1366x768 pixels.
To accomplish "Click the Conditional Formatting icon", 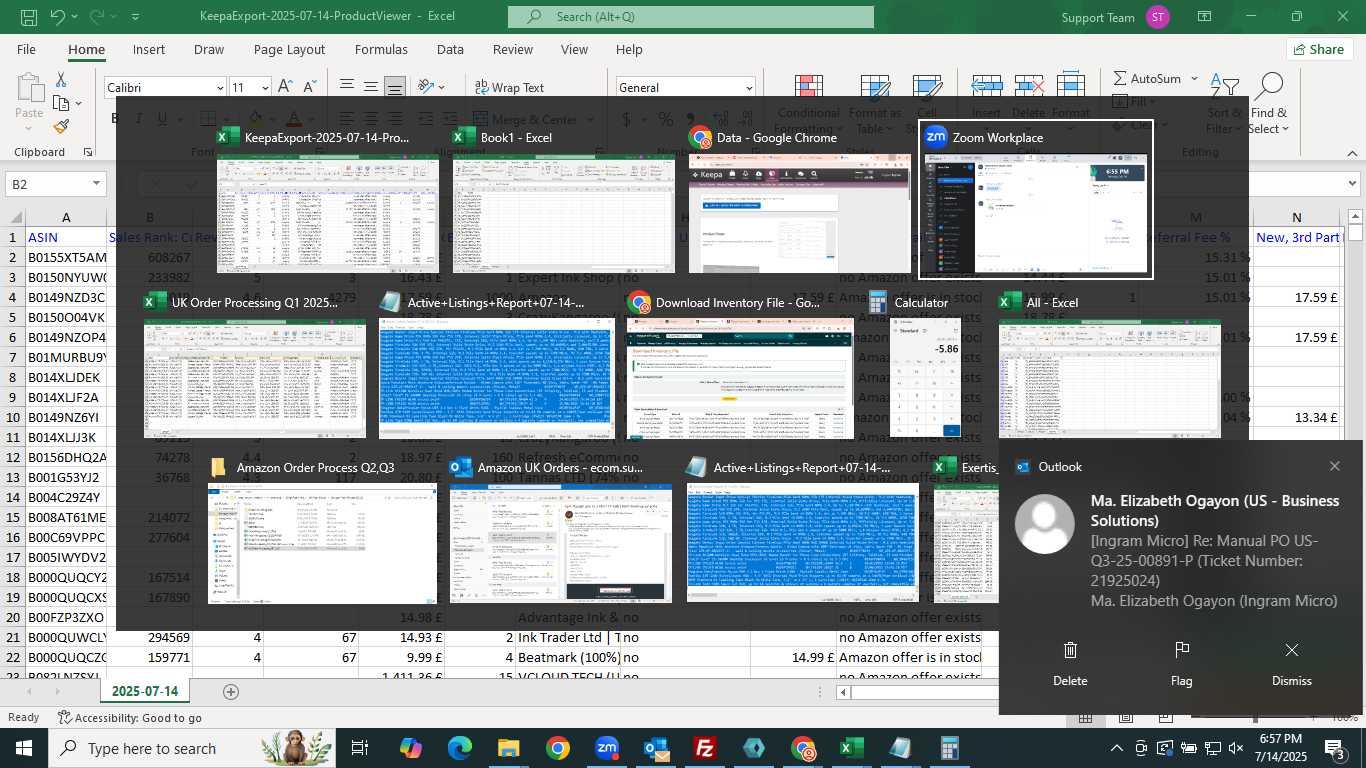I will [808, 86].
